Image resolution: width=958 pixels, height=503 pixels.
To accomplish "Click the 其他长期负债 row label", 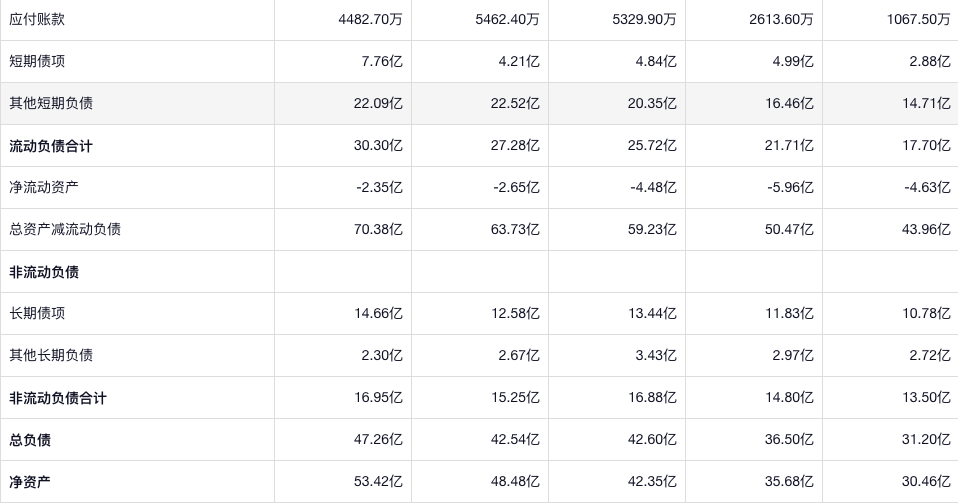I will (51, 355).
